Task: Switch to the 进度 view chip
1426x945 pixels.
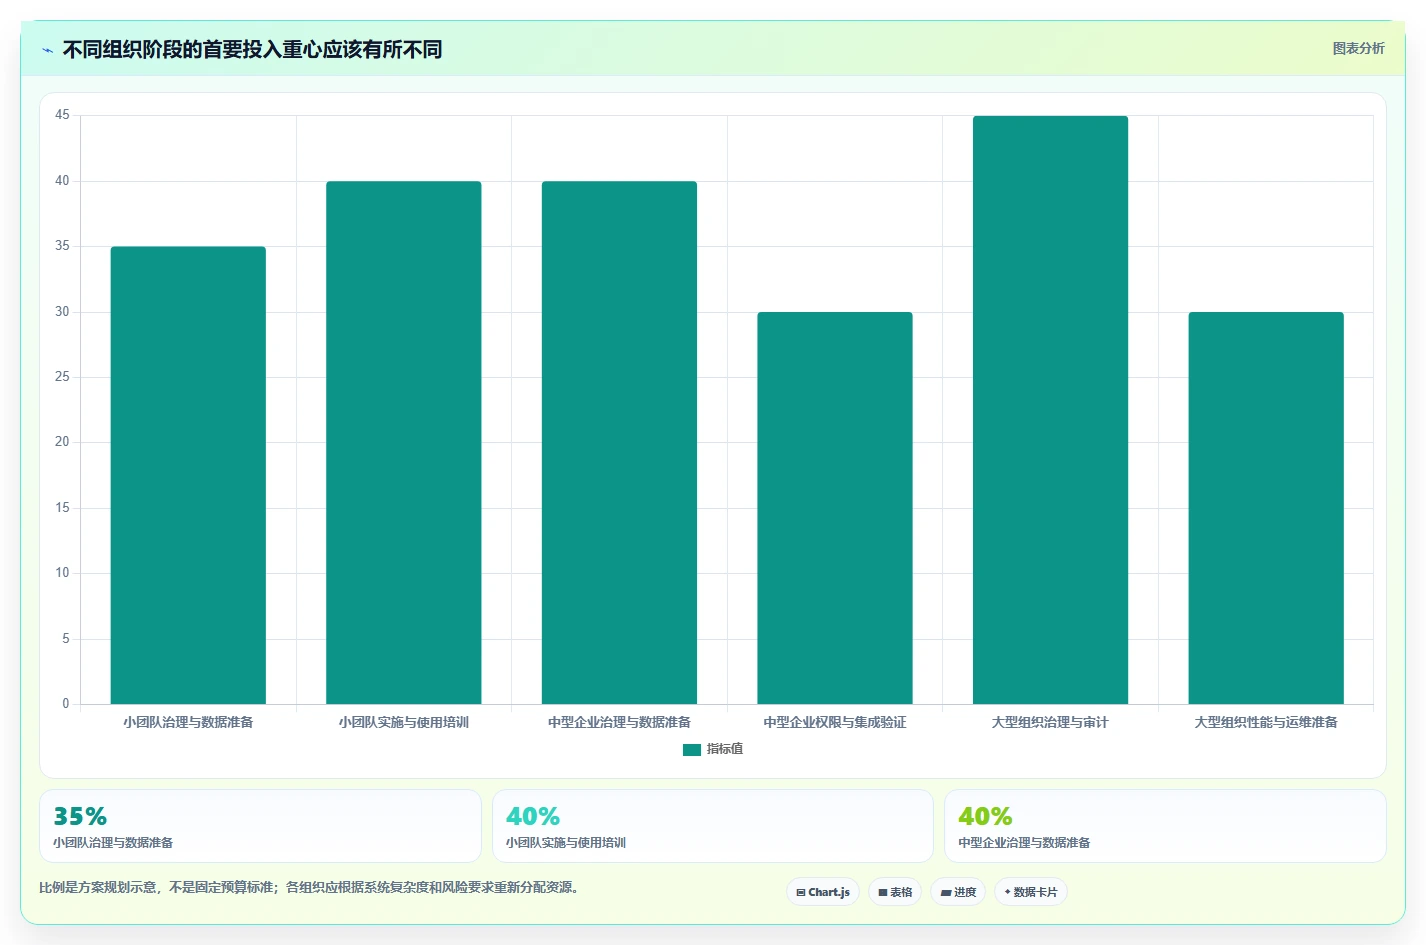Action: (x=958, y=892)
